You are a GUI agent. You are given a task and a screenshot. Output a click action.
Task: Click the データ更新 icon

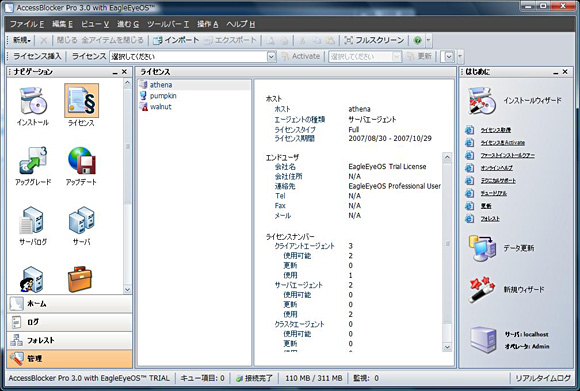tap(482, 248)
